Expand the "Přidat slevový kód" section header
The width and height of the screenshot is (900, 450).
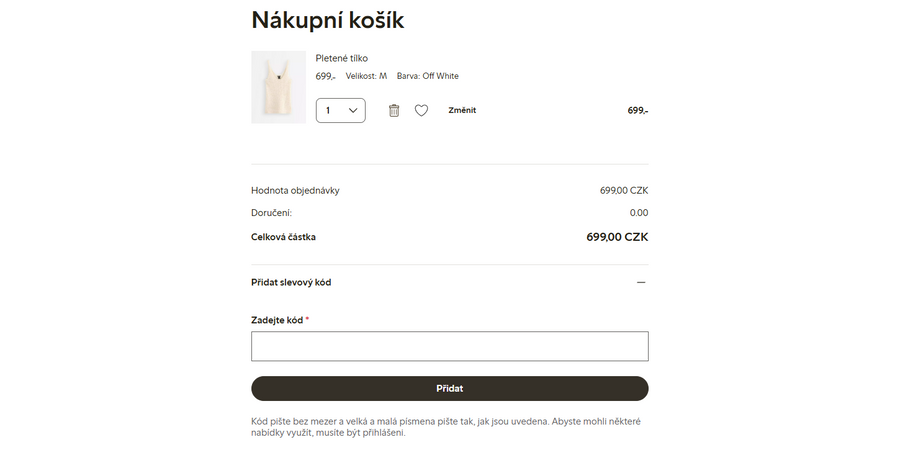(291, 282)
